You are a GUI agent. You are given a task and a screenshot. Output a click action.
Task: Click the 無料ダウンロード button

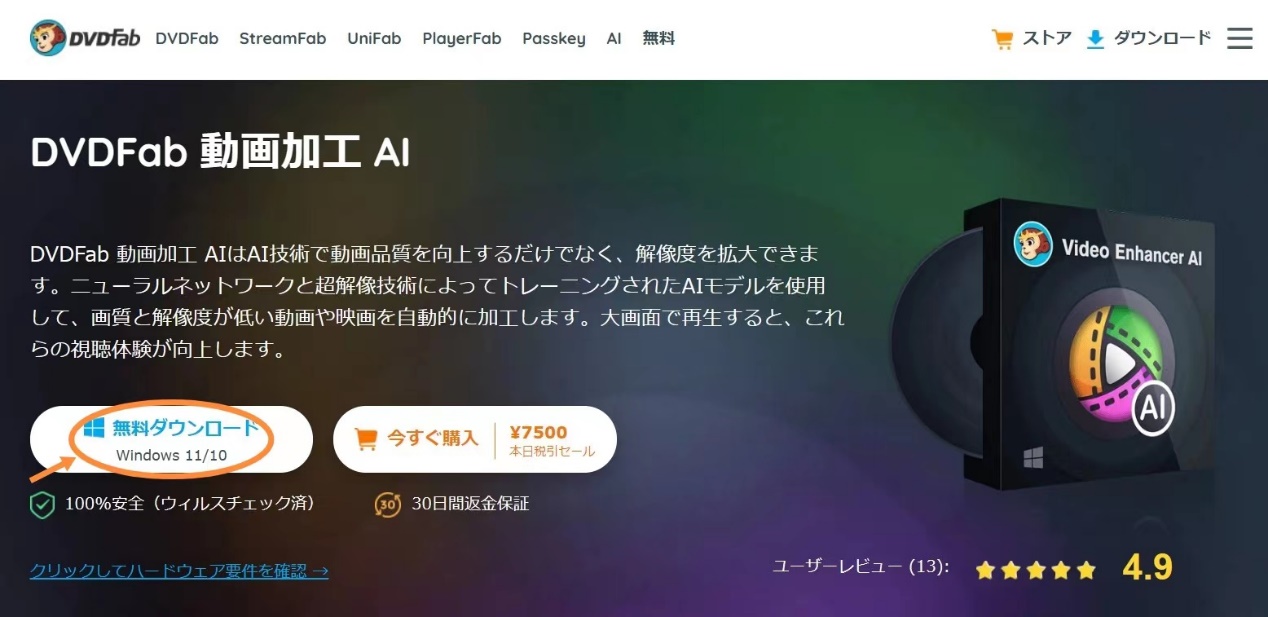pyautogui.click(x=171, y=440)
